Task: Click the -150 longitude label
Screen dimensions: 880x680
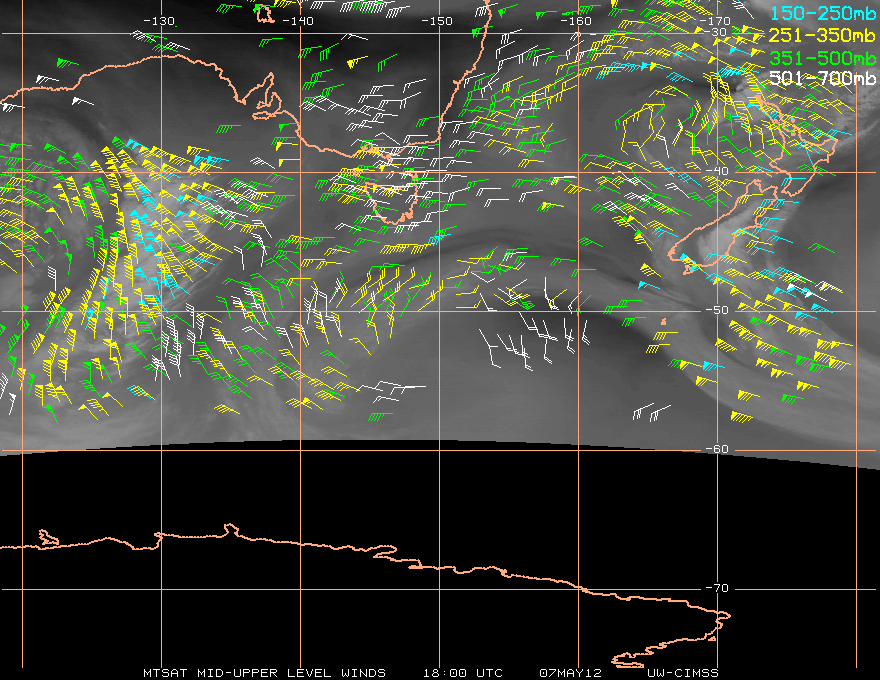Action: click(x=437, y=21)
